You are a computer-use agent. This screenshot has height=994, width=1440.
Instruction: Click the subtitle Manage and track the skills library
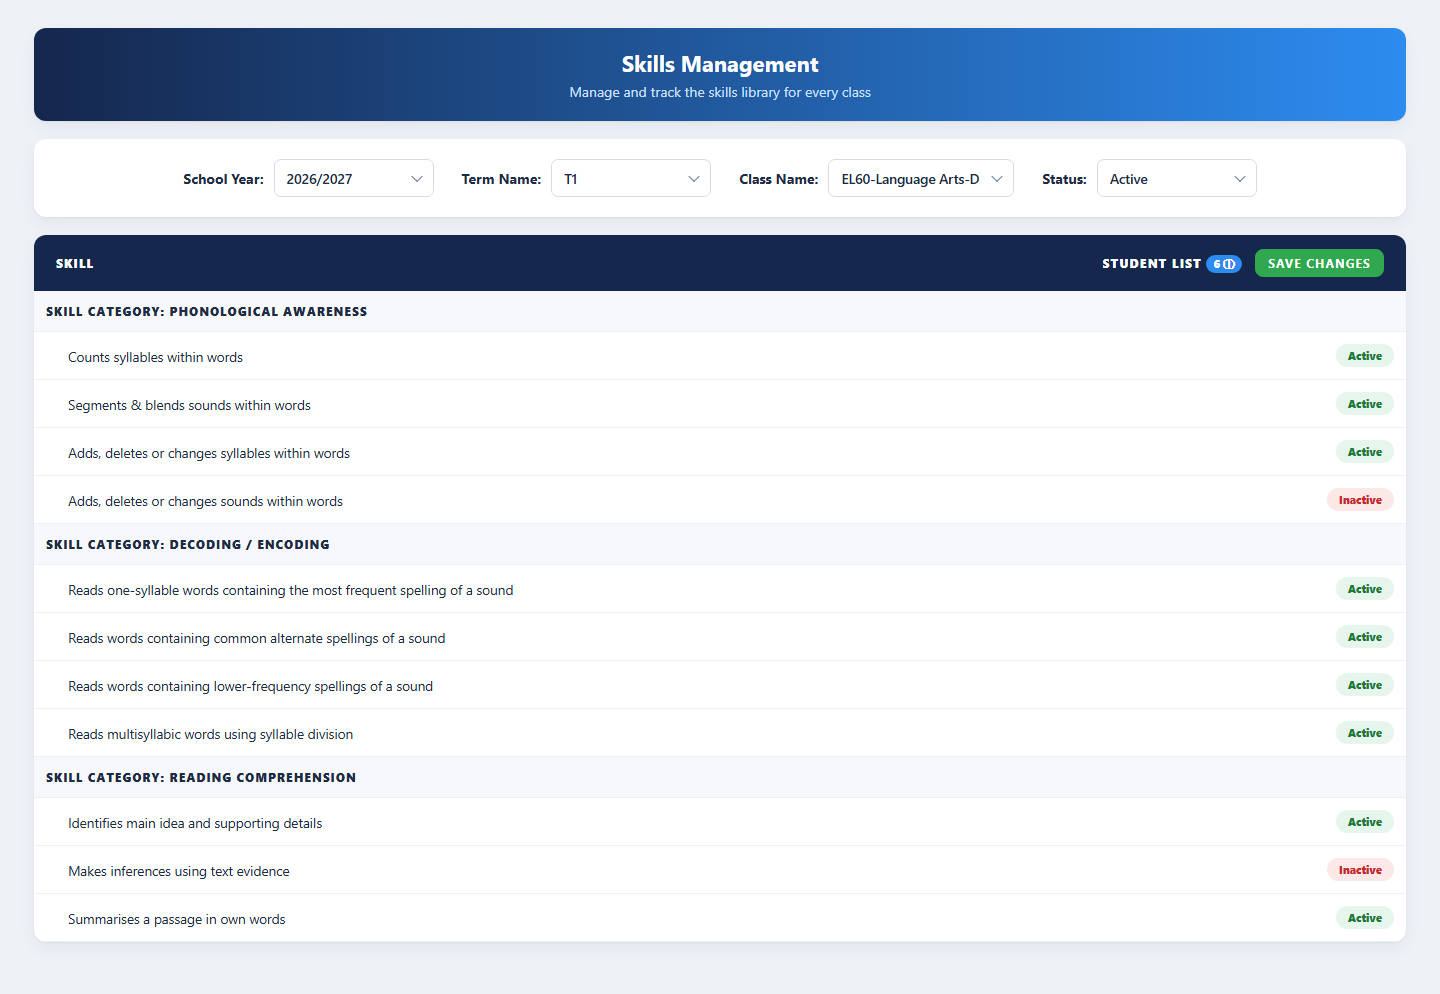[720, 92]
